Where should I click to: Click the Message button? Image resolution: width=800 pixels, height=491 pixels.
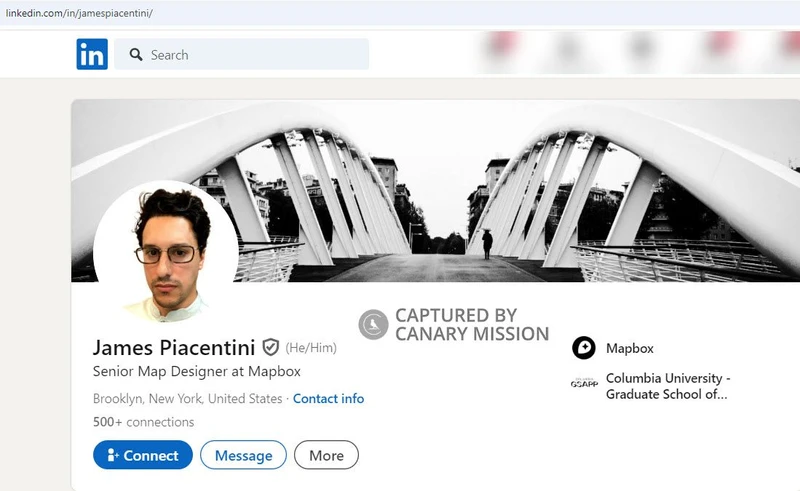point(243,455)
